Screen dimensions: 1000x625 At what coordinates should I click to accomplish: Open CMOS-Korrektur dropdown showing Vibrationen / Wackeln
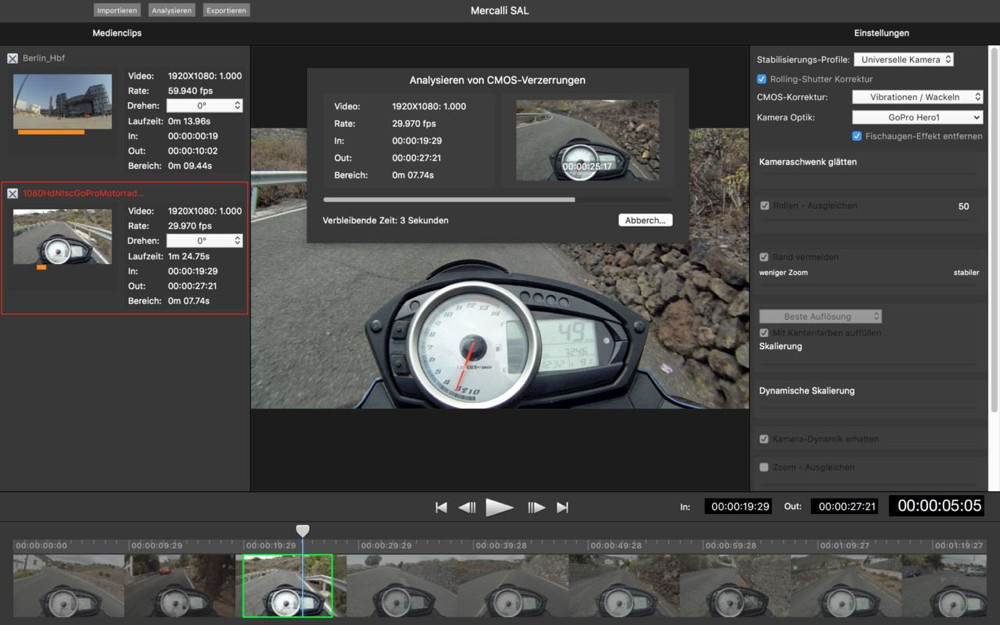tap(917, 98)
